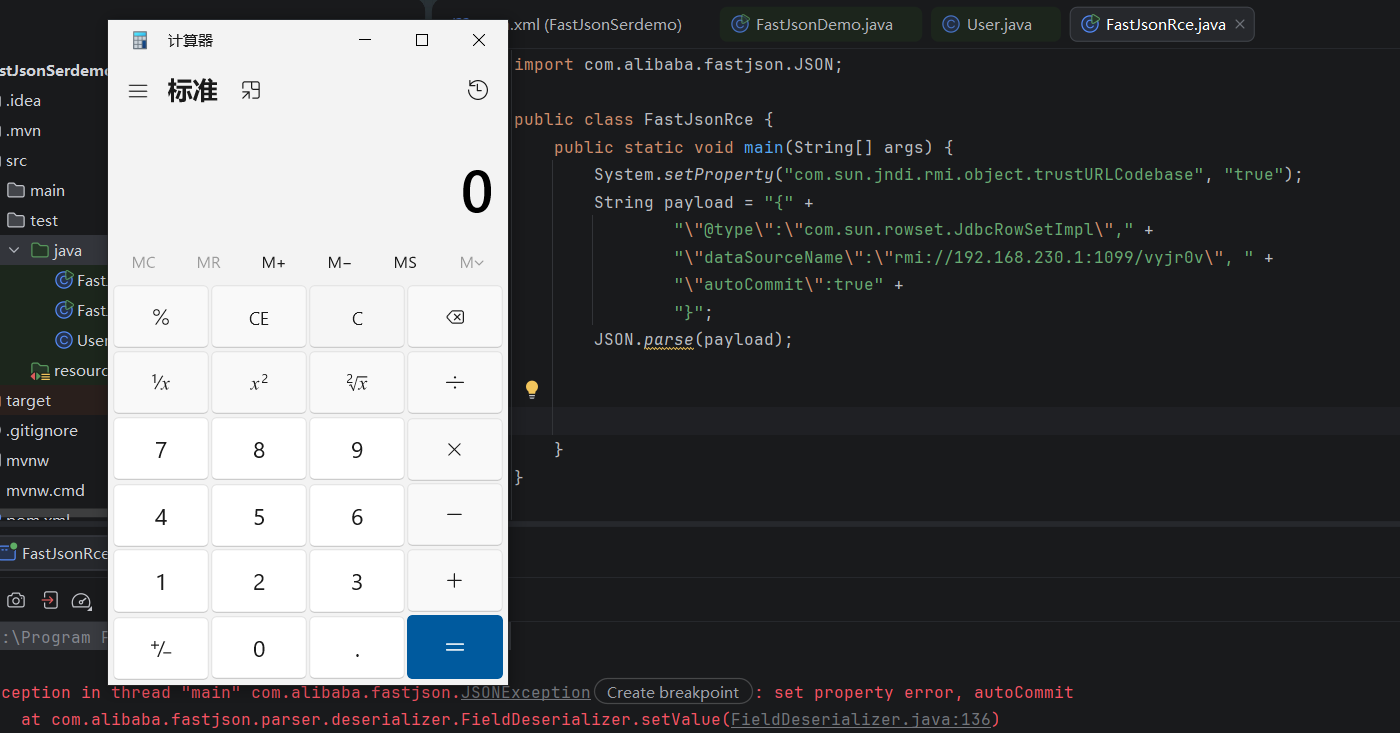Click the addition operator key
Viewport: 1400px width, 733px height.
tap(455, 581)
